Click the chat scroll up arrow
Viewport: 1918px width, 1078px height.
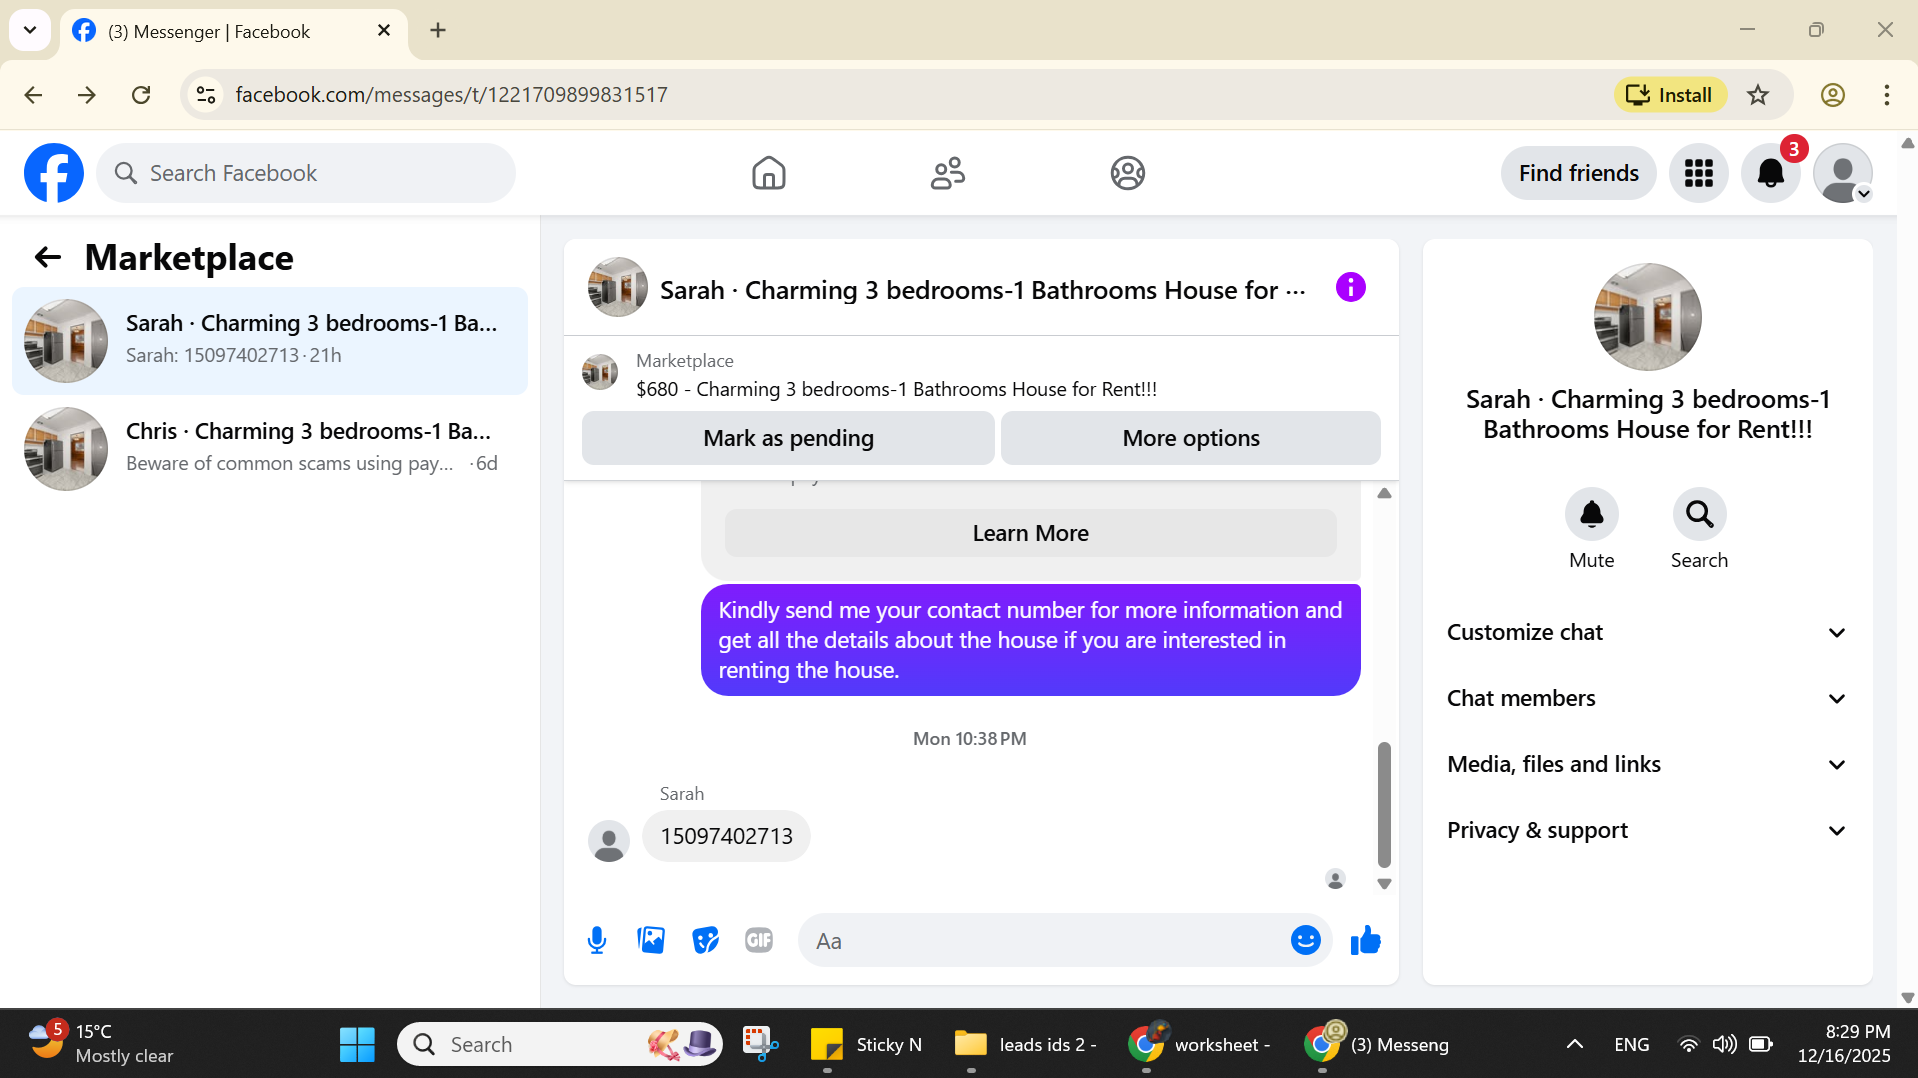[1384, 493]
